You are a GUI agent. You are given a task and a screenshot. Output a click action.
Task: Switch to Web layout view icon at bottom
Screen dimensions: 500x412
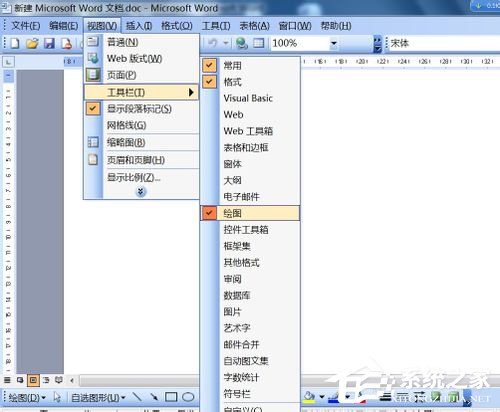20,380
